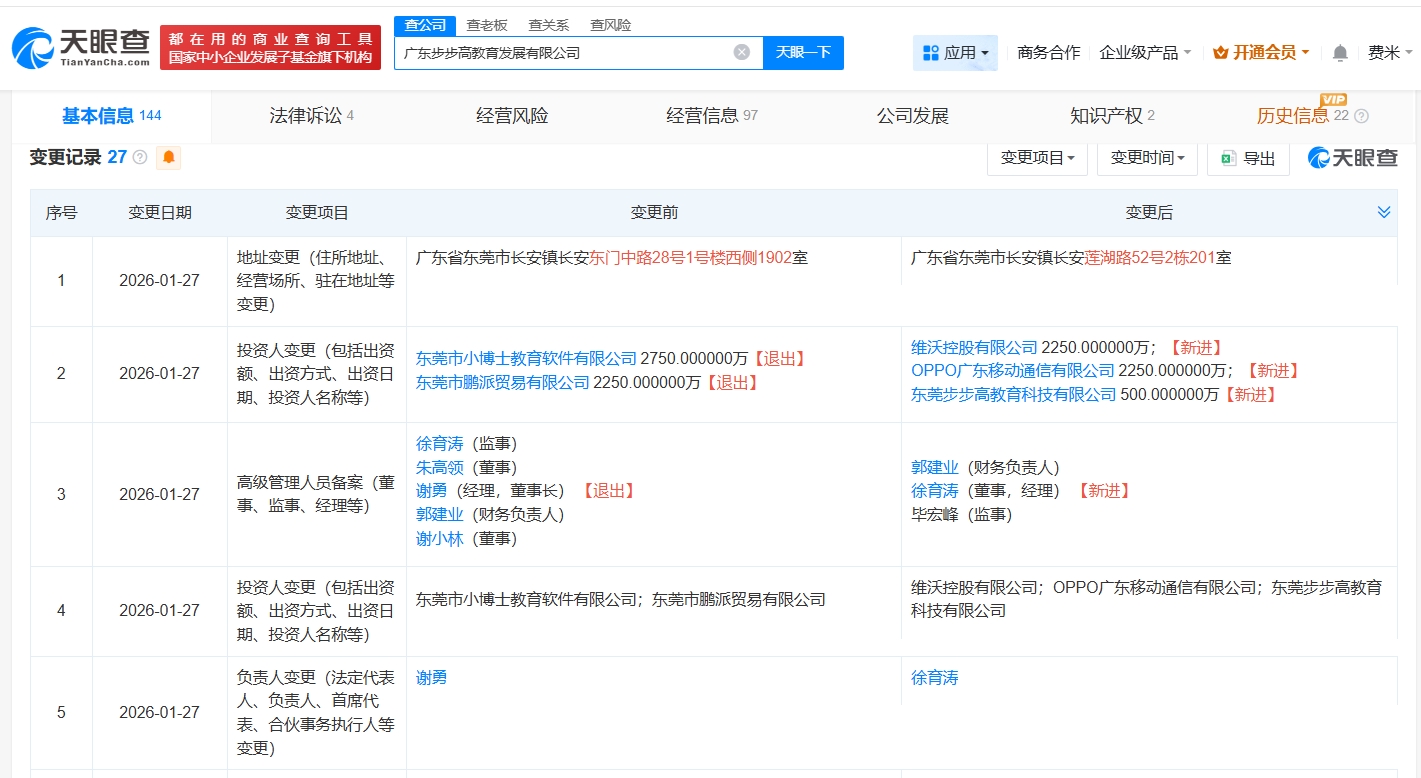Open 徐育涛 (监事) link in 变更前 column
Screen dimensions: 1421x778
point(439,443)
